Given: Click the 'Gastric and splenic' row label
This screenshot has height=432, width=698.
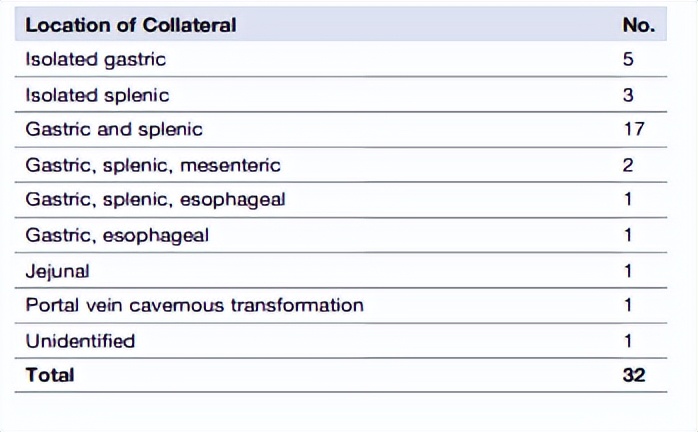Looking at the screenshot, I should tap(114, 129).
